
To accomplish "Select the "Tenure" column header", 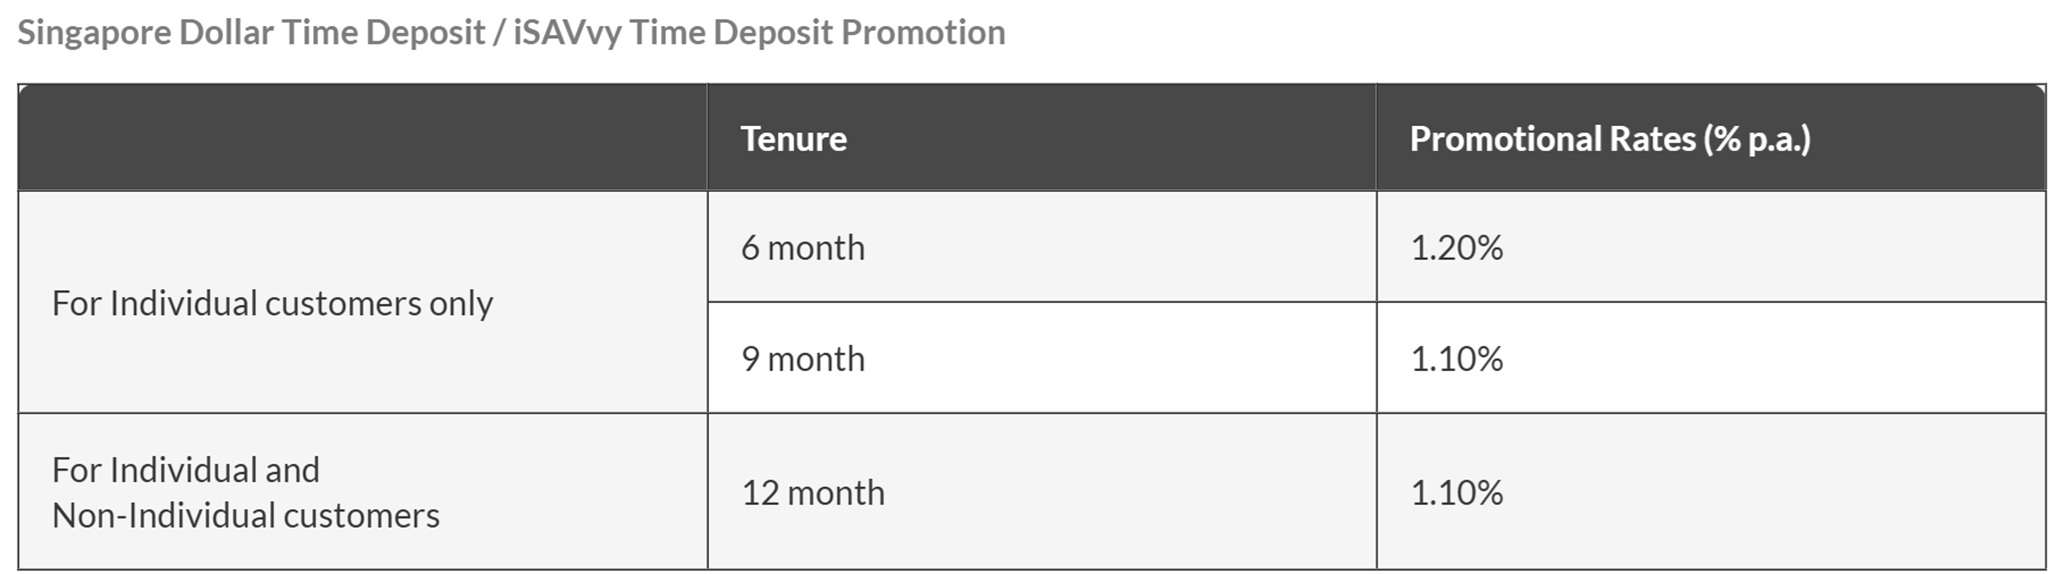I will (793, 139).
